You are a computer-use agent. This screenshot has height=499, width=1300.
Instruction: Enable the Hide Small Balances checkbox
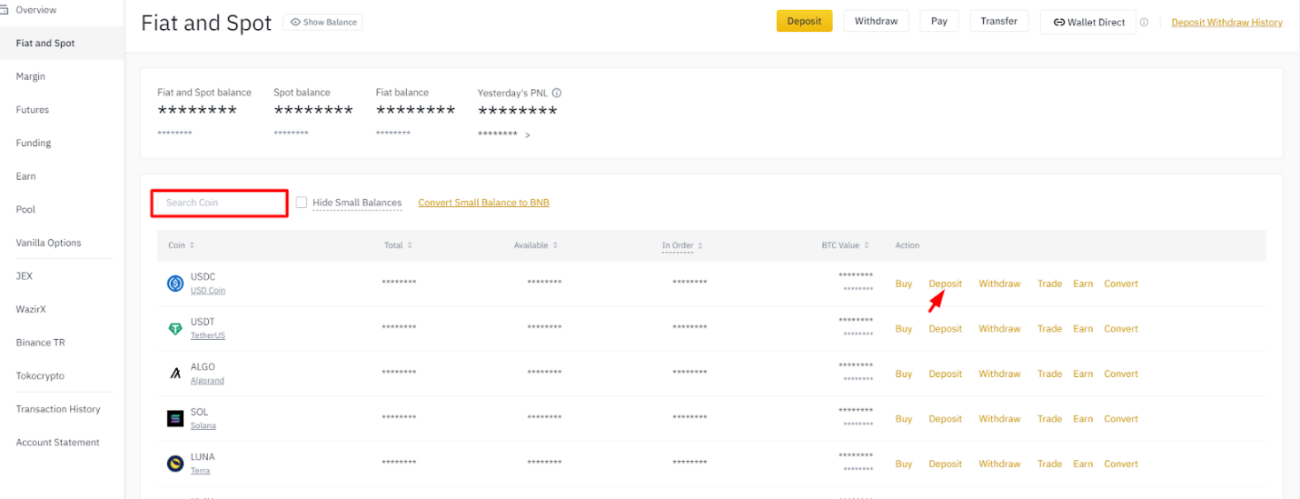[301, 202]
